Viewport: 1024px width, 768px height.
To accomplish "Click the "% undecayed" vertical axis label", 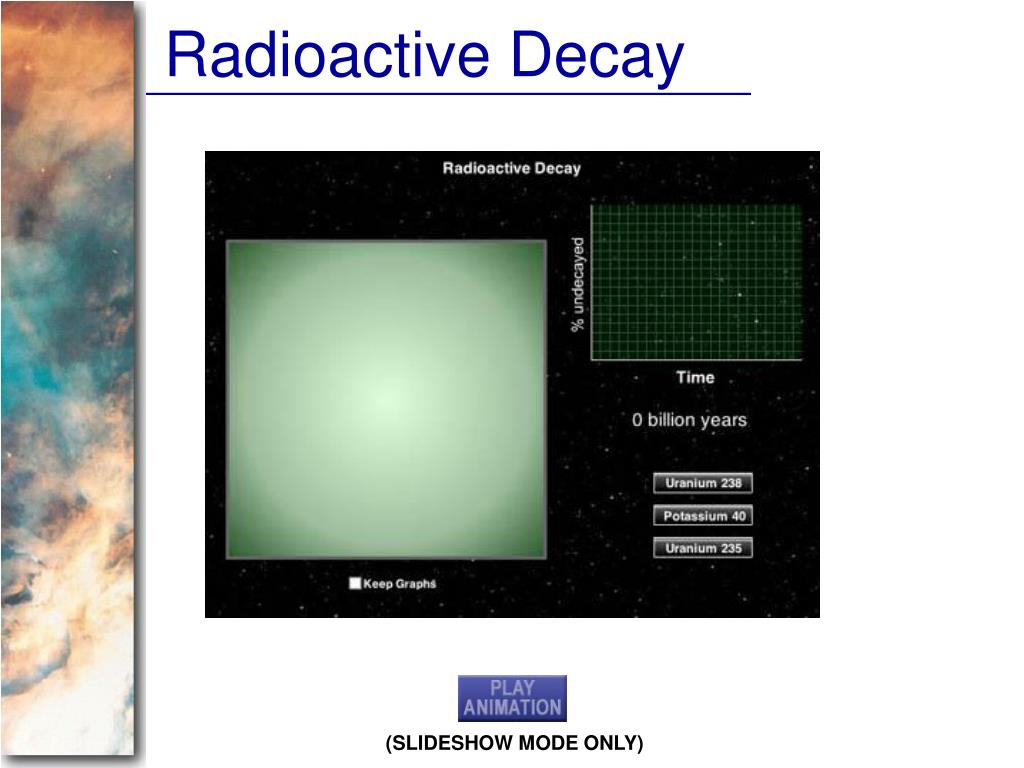I will [x=578, y=285].
